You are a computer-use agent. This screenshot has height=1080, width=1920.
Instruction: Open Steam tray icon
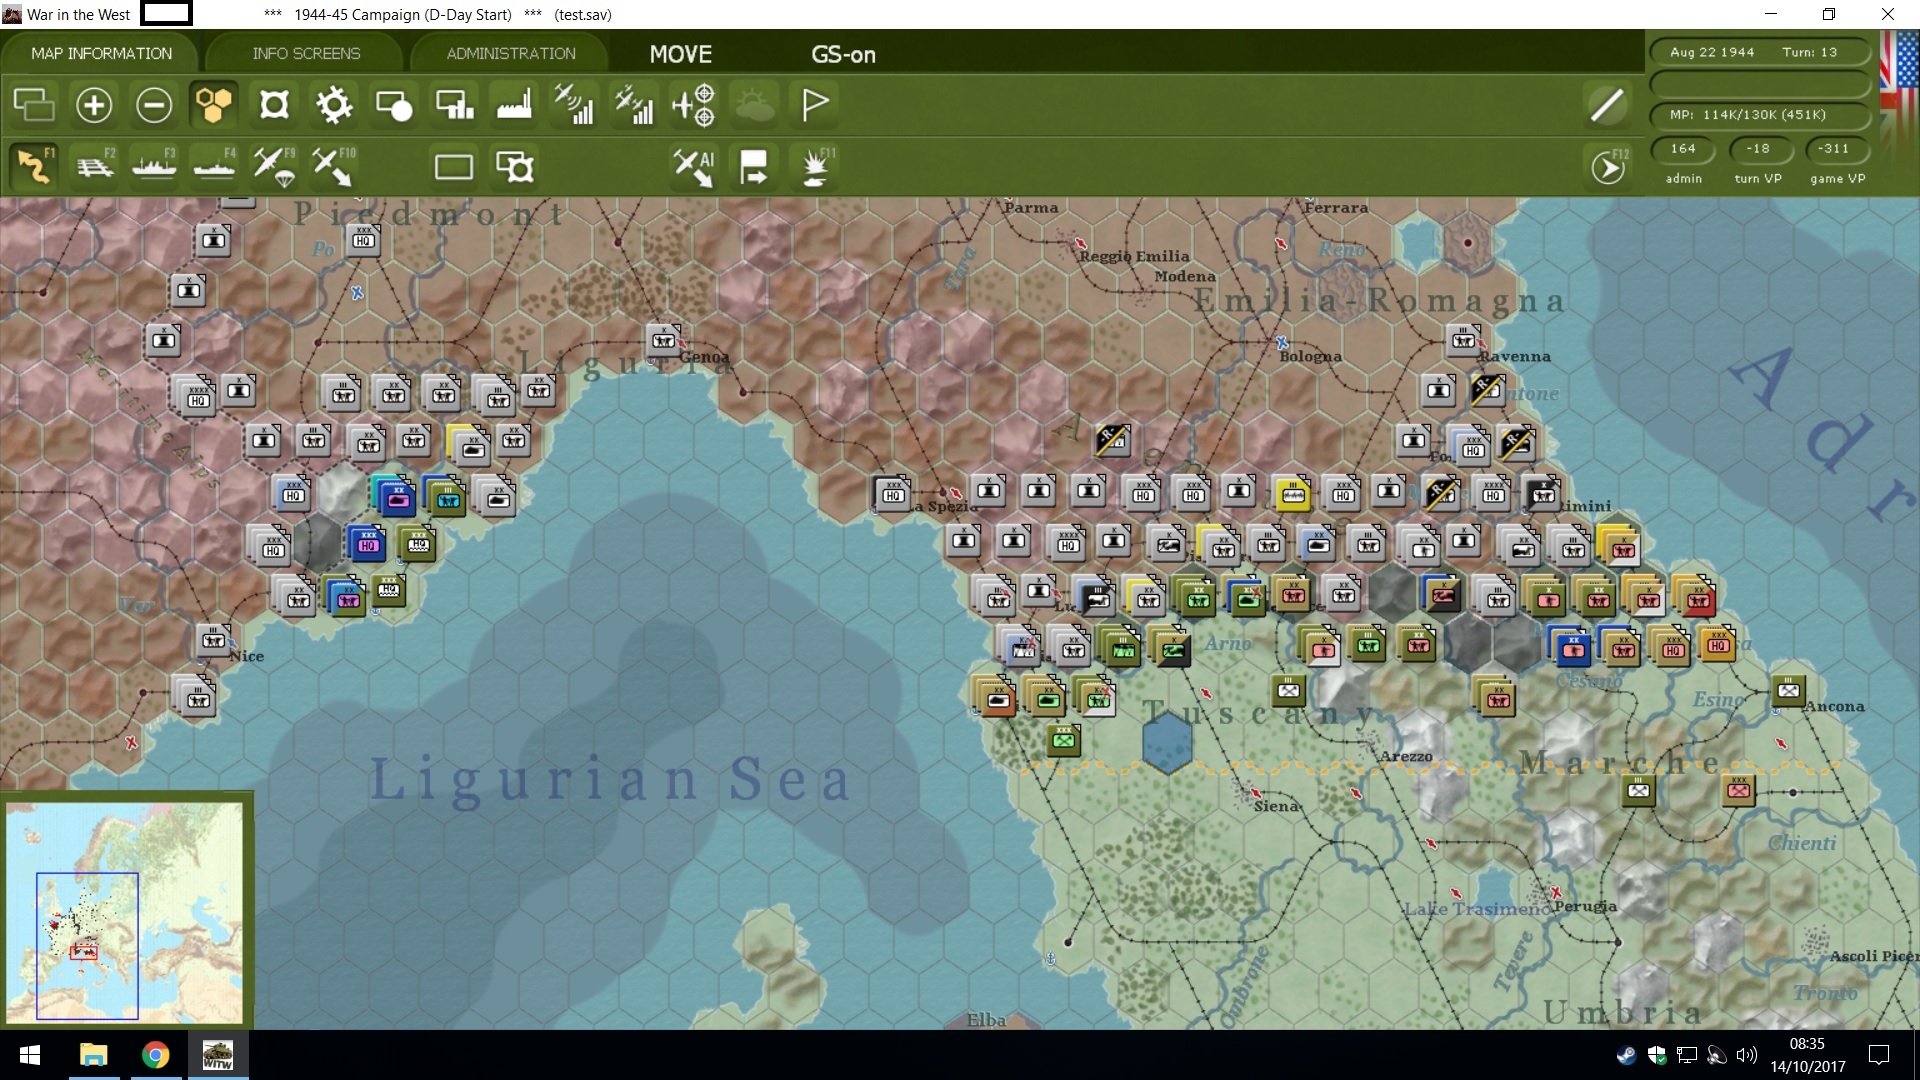point(1626,1055)
